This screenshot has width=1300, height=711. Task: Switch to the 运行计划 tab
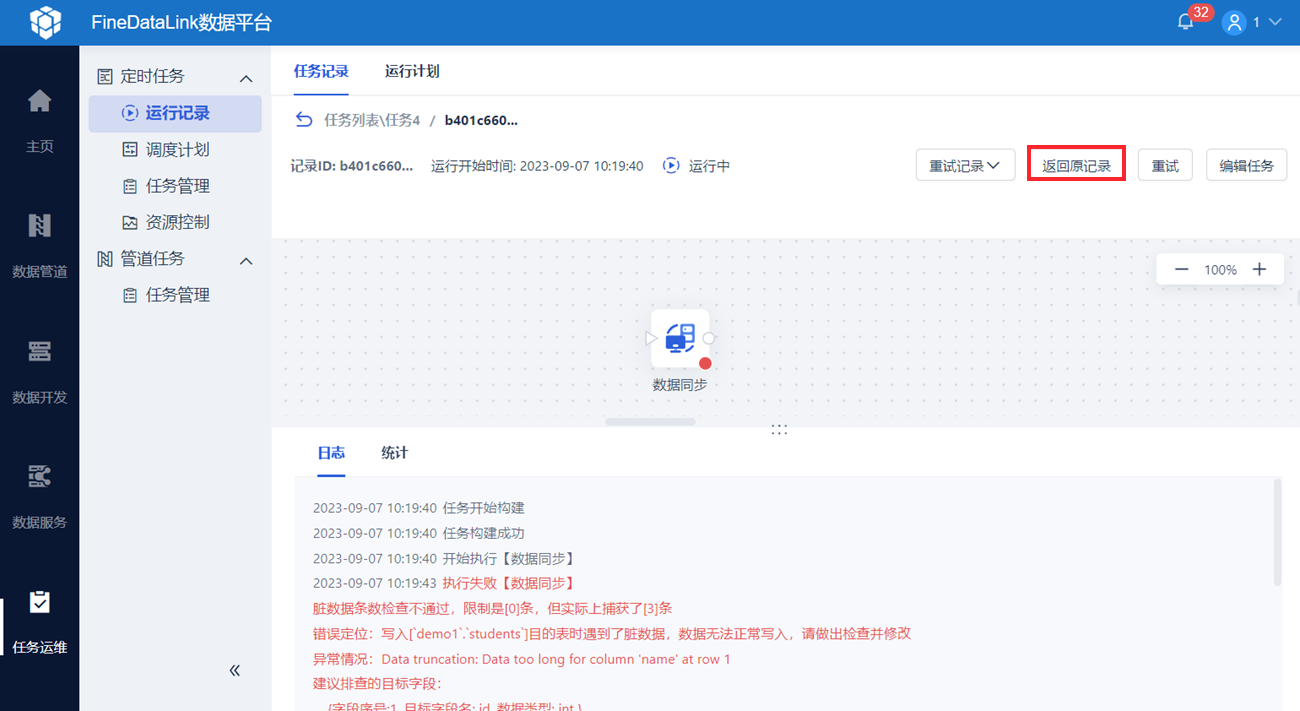(412, 71)
